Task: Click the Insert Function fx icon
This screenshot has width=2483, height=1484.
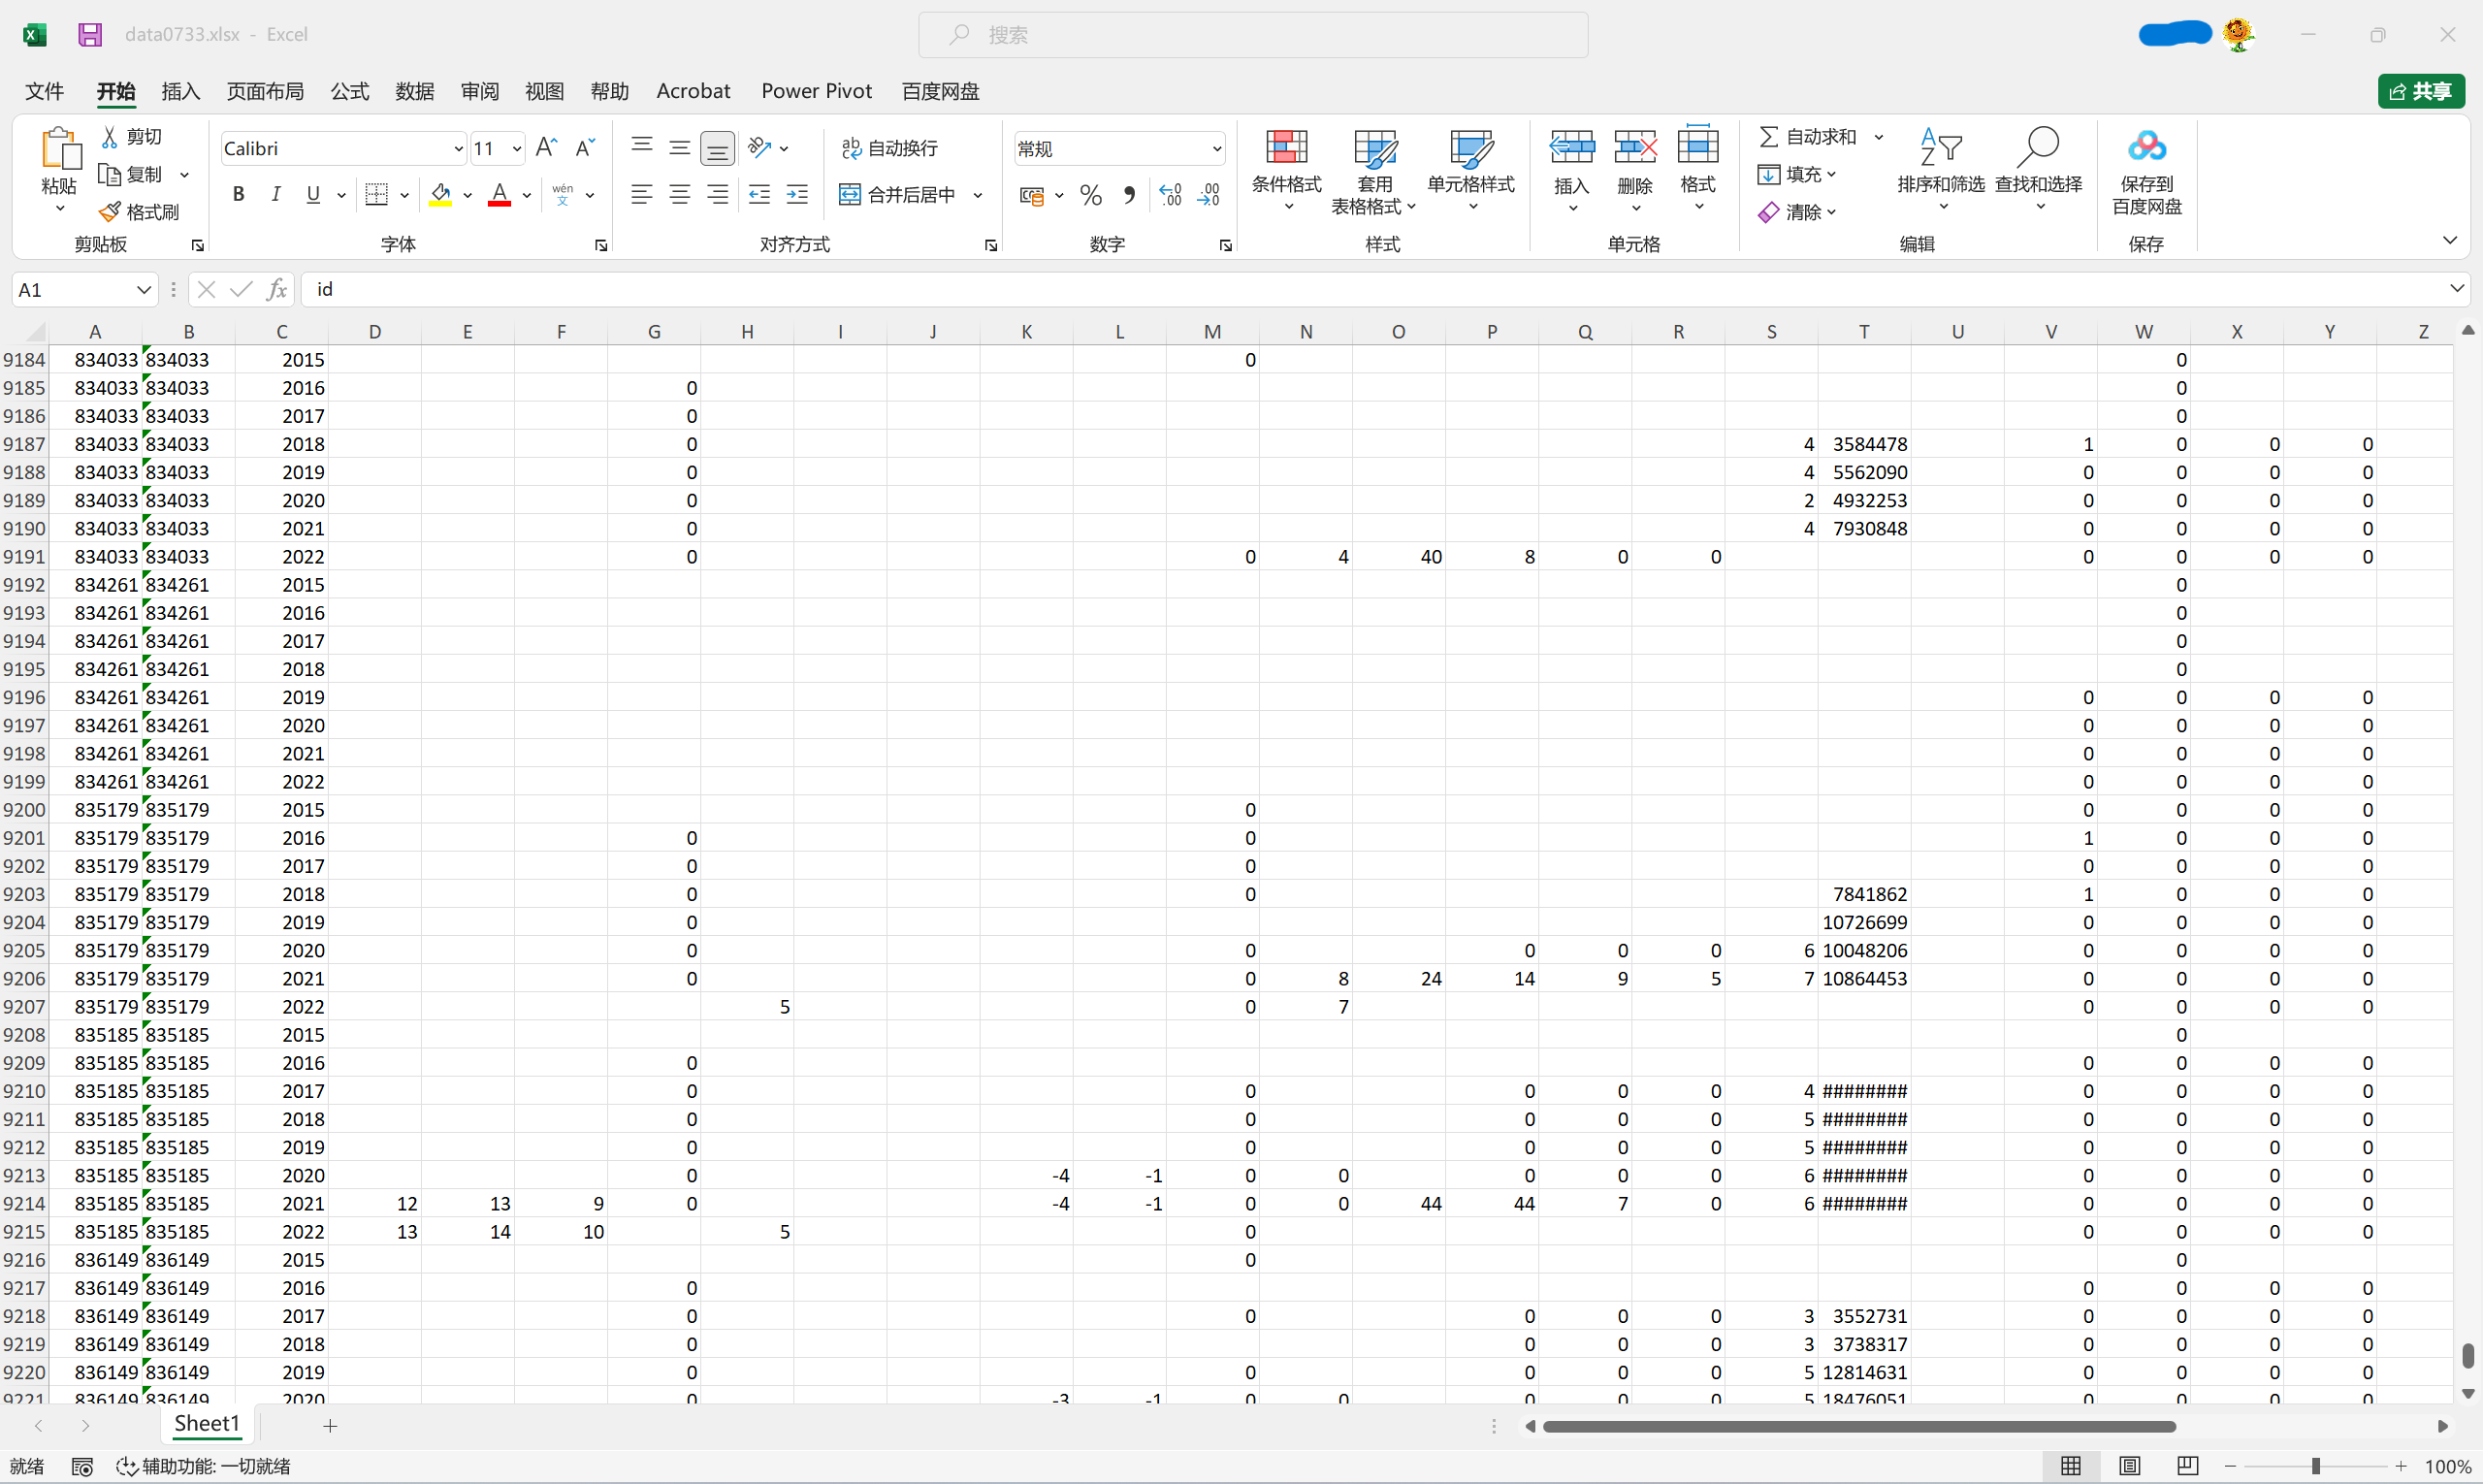Action: coord(277,290)
